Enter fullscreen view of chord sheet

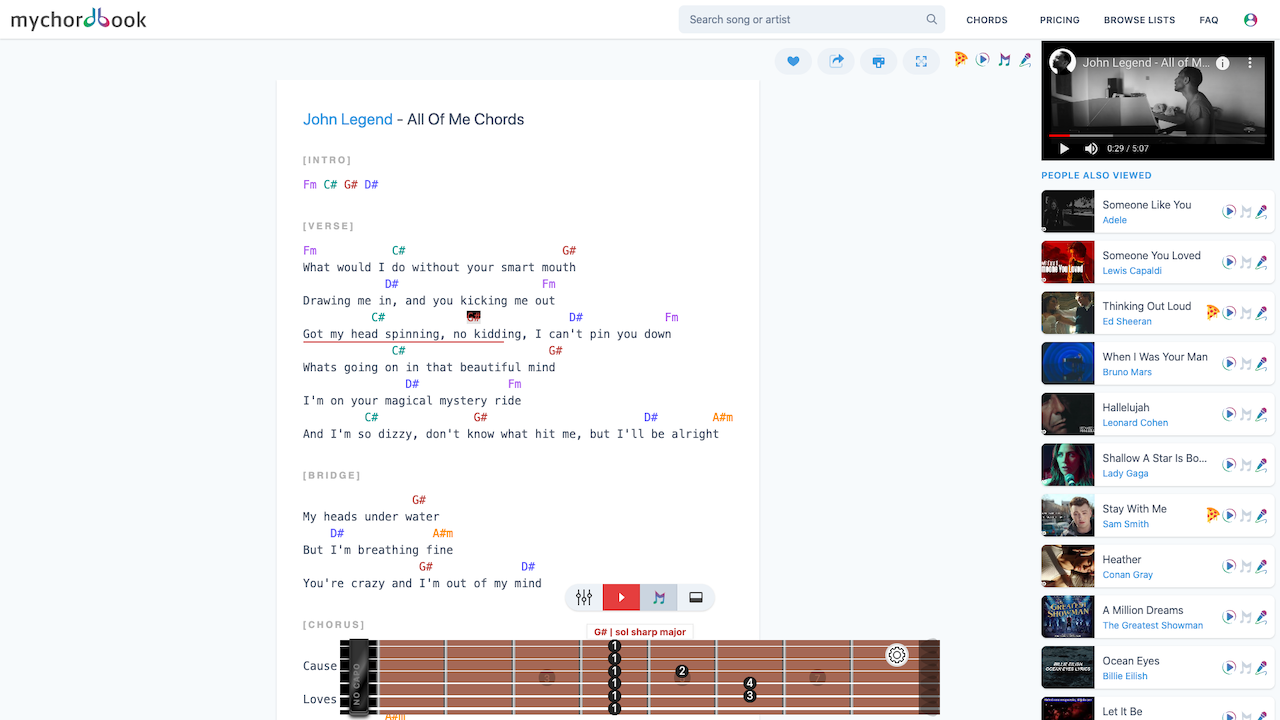(921, 61)
